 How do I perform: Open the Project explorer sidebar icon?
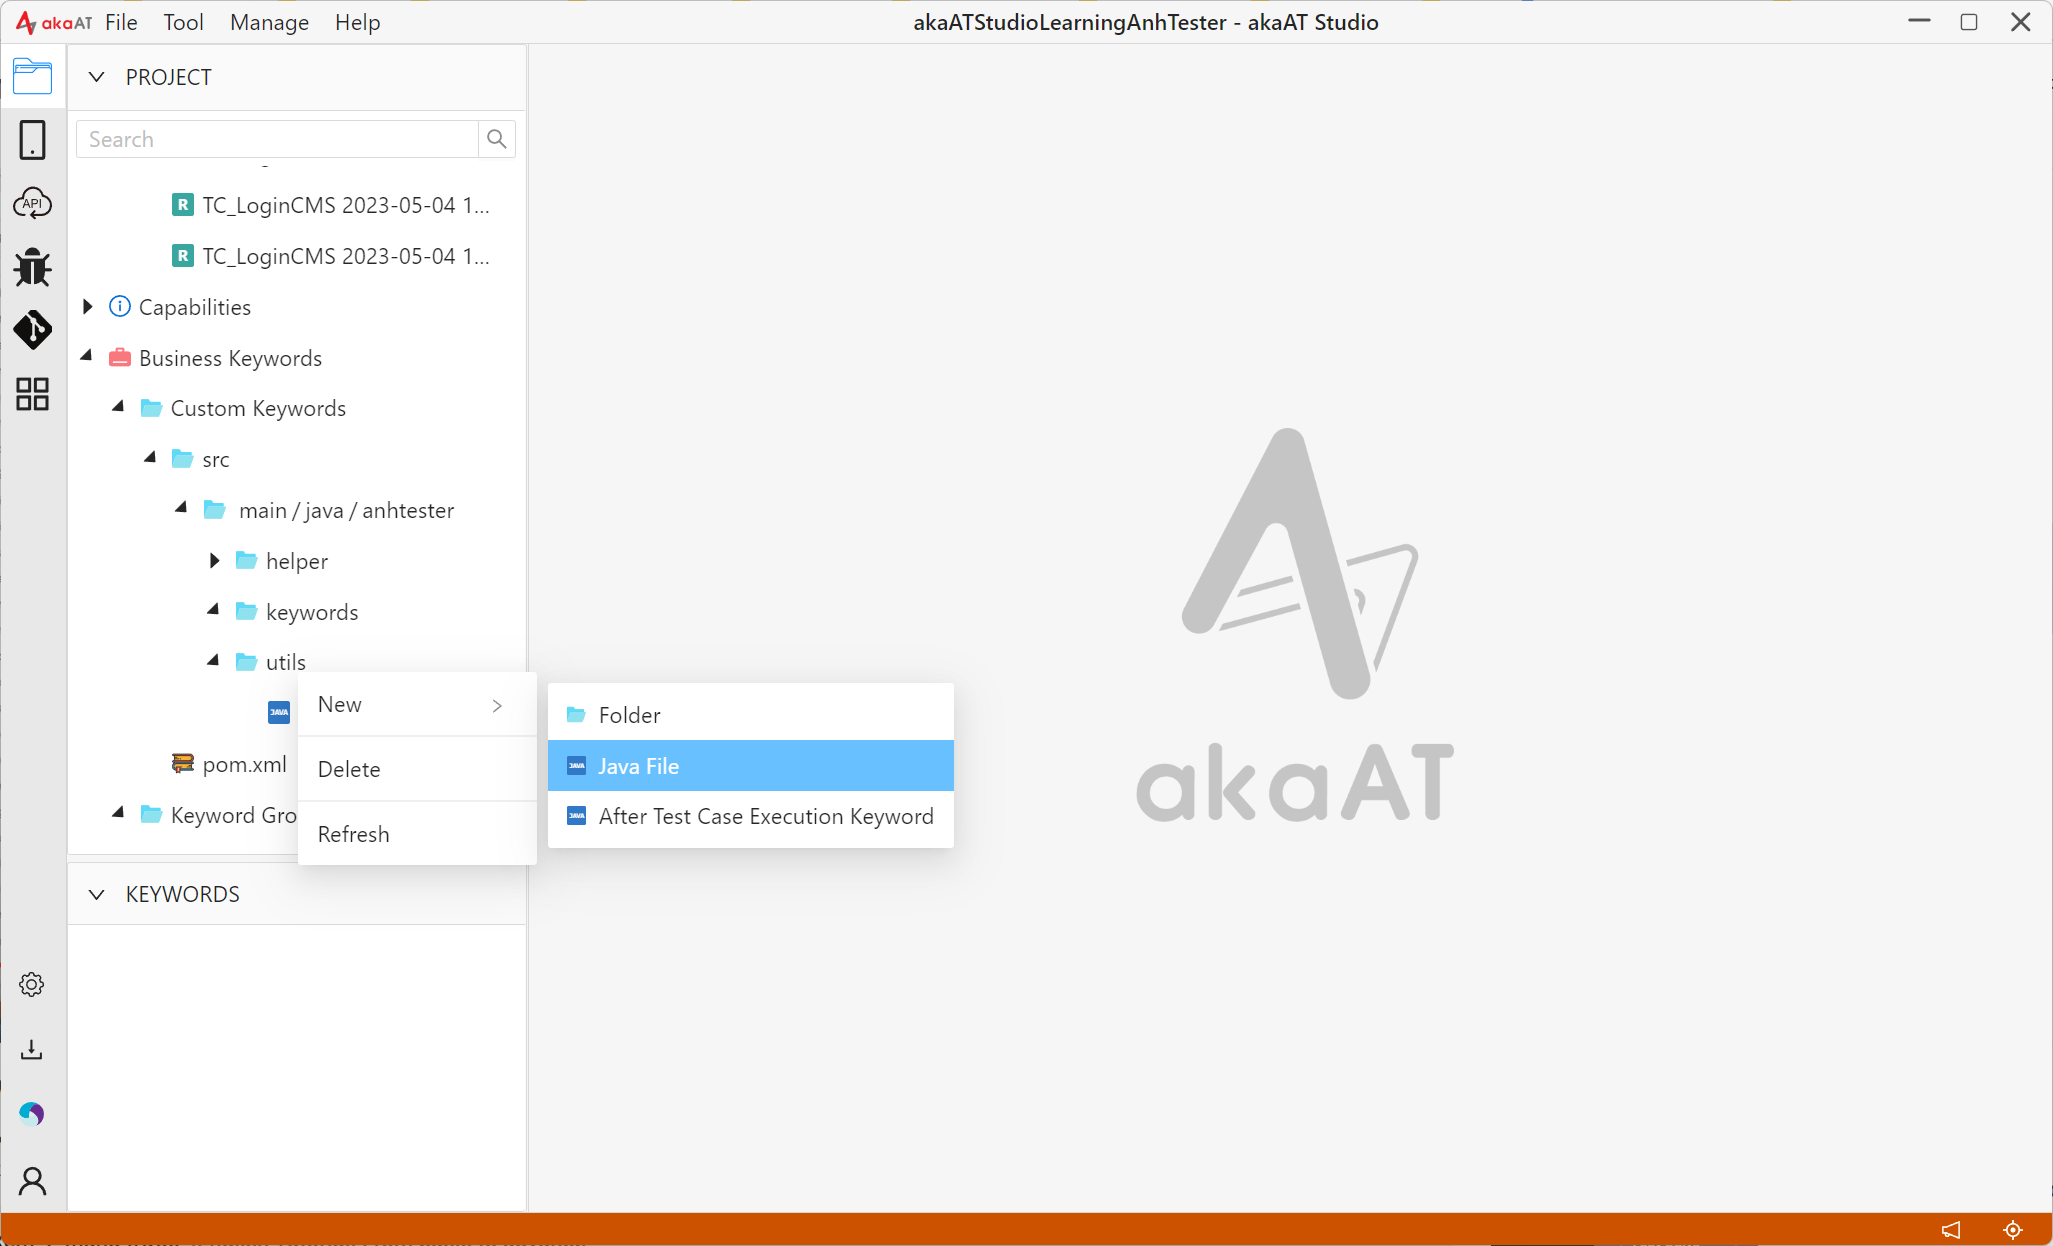point(33,76)
